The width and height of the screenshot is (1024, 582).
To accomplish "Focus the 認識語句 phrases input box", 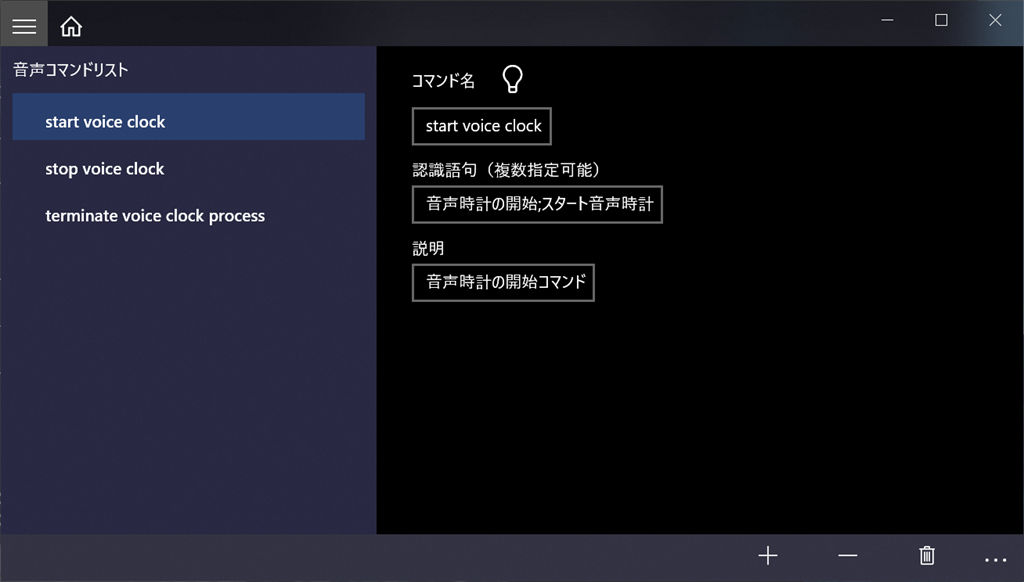I will point(537,204).
